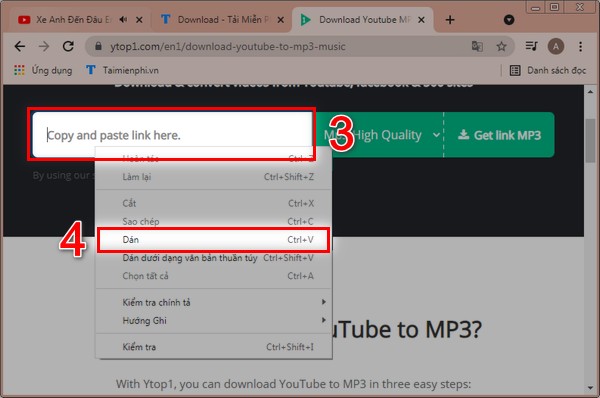Open Chrome's three-dot menu
This screenshot has width=600, height=398.
[x=580, y=46]
